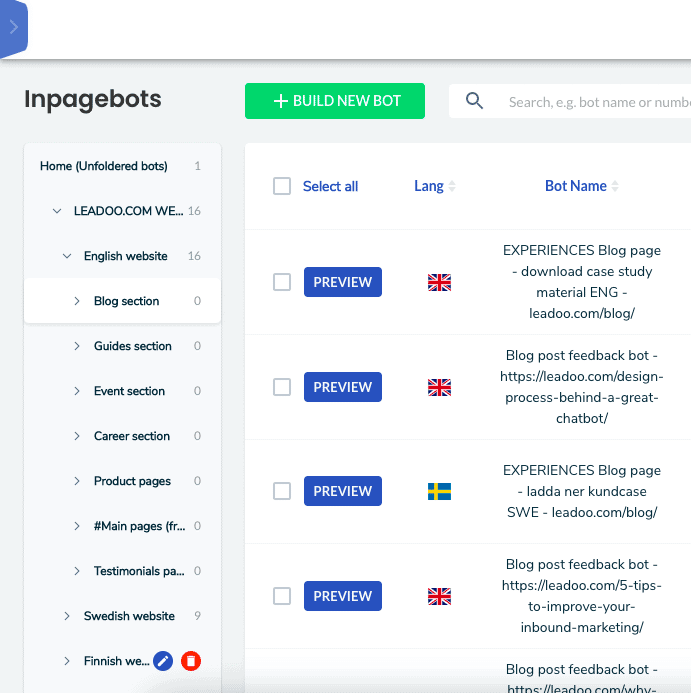Expand the #Main pages folder
691x693 pixels.
coord(76,526)
